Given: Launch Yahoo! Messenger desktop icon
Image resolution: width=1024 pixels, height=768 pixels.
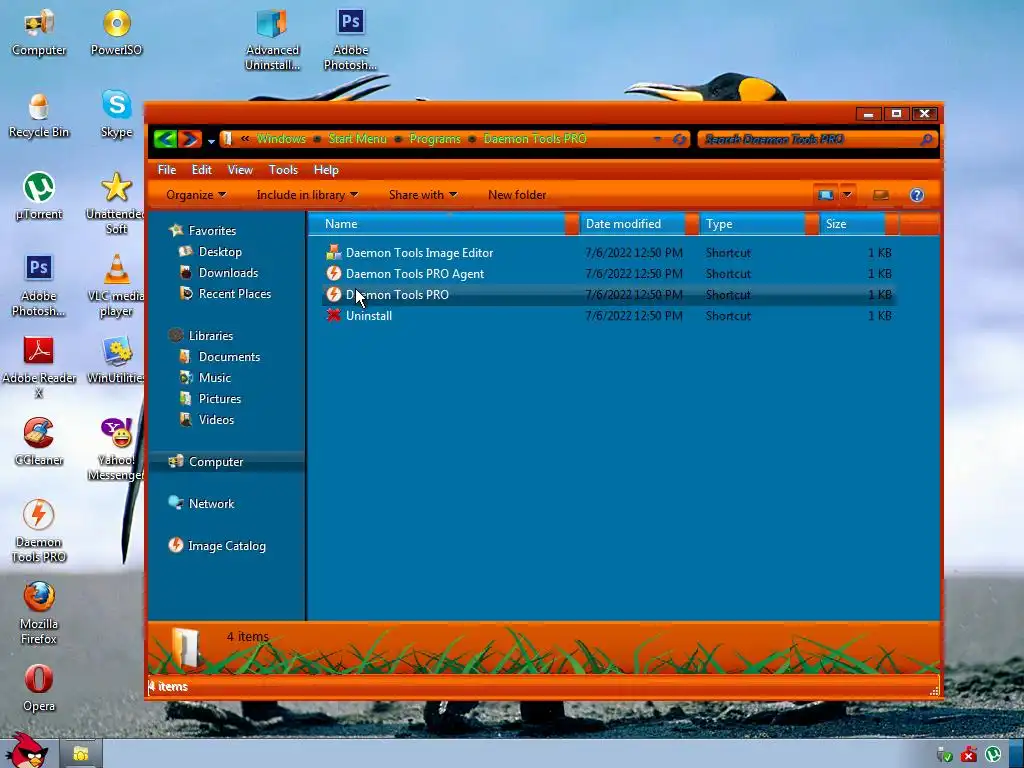Looking at the screenshot, I should tap(116, 449).
